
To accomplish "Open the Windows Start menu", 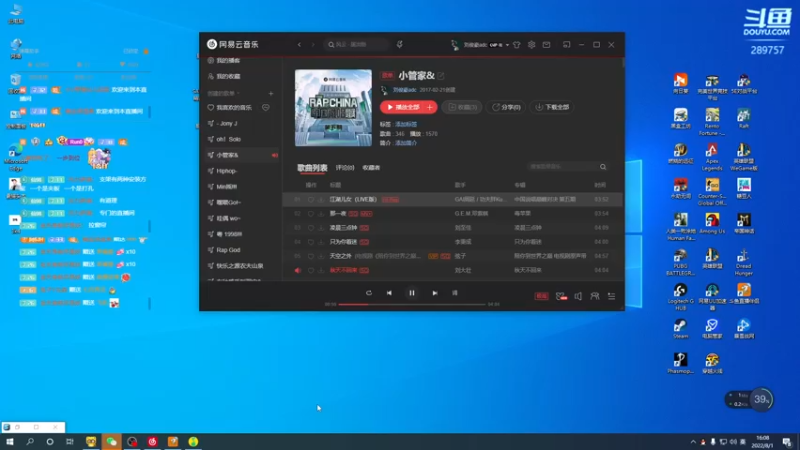I will click(x=10, y=441).
